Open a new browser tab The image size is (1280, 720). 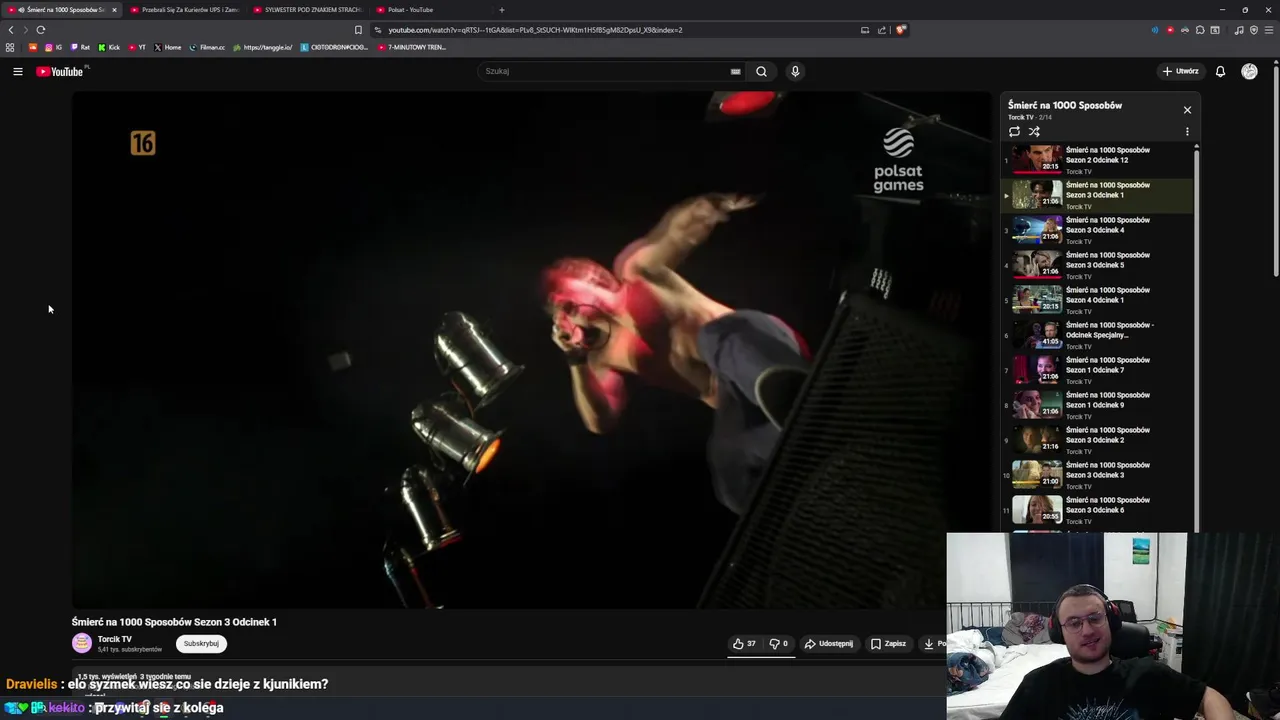pyautogui.click(x=502, y=10)
